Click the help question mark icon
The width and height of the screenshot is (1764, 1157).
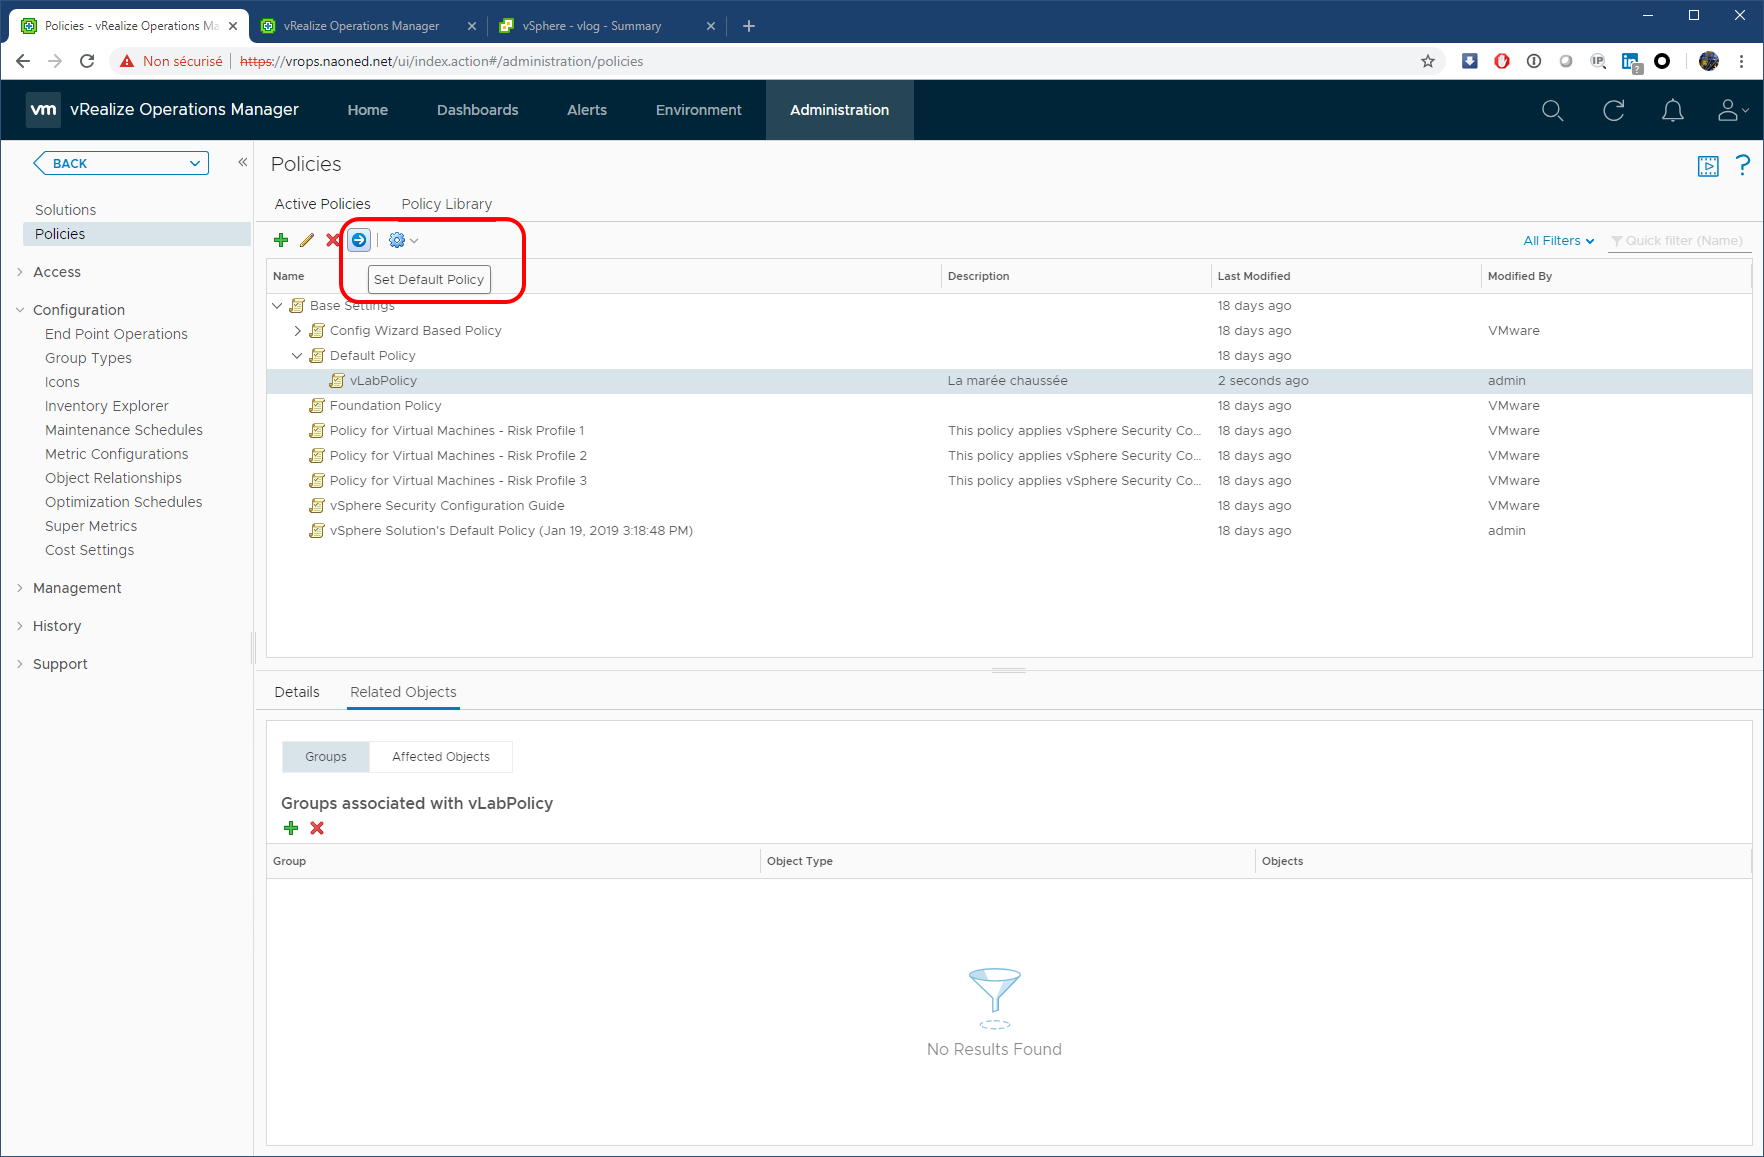click(x=1743, y=165)
